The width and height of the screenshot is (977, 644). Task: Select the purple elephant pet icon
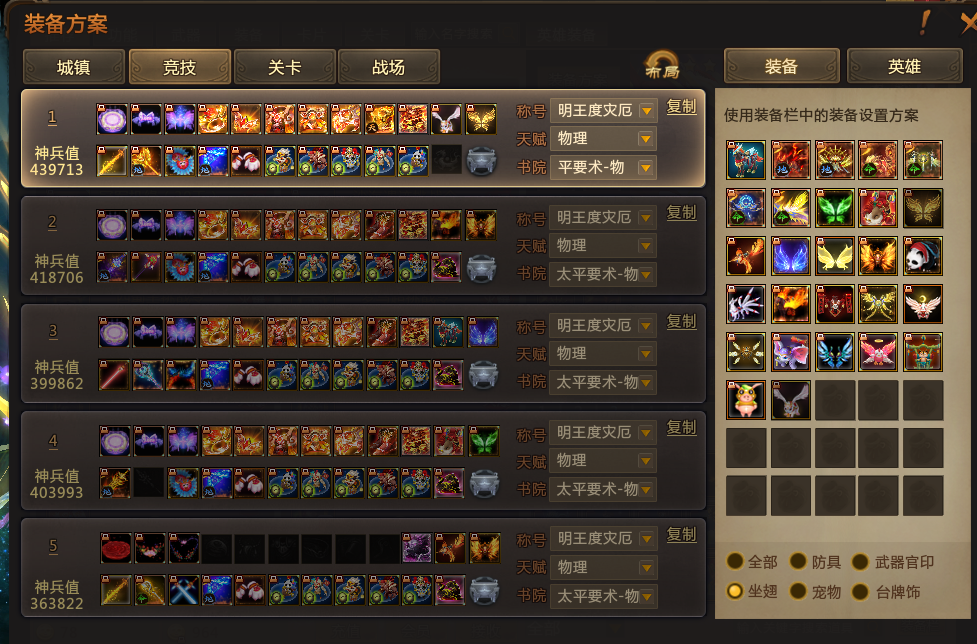click(790, 352)
